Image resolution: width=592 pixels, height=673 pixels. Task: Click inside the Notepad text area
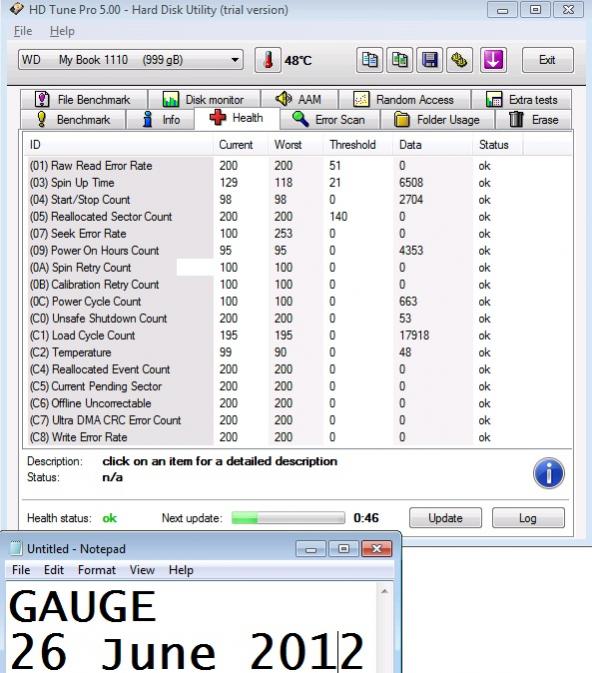[x=191, y=627]
